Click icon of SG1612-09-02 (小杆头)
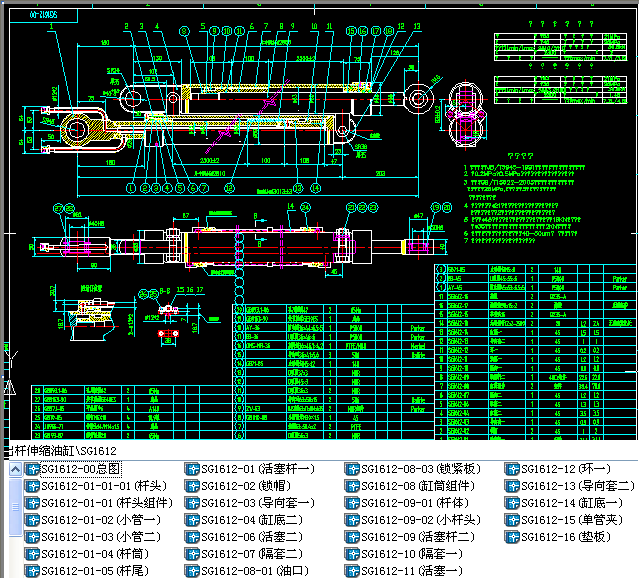Image resolution: width=639 pixels, height=578 pixels. pyautogui.click(x=352, y=520)
